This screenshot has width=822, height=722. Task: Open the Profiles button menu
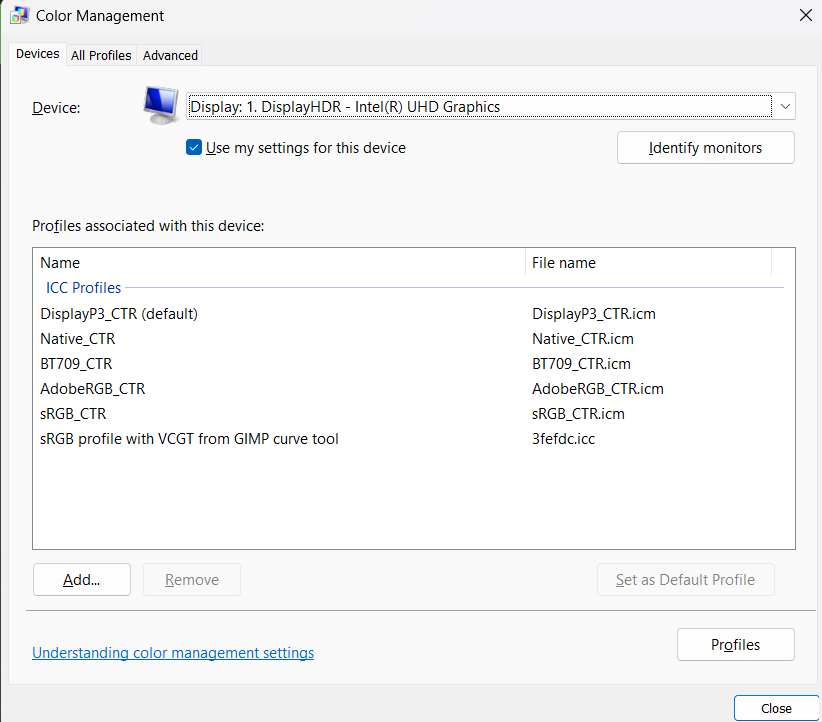(736, 644)
